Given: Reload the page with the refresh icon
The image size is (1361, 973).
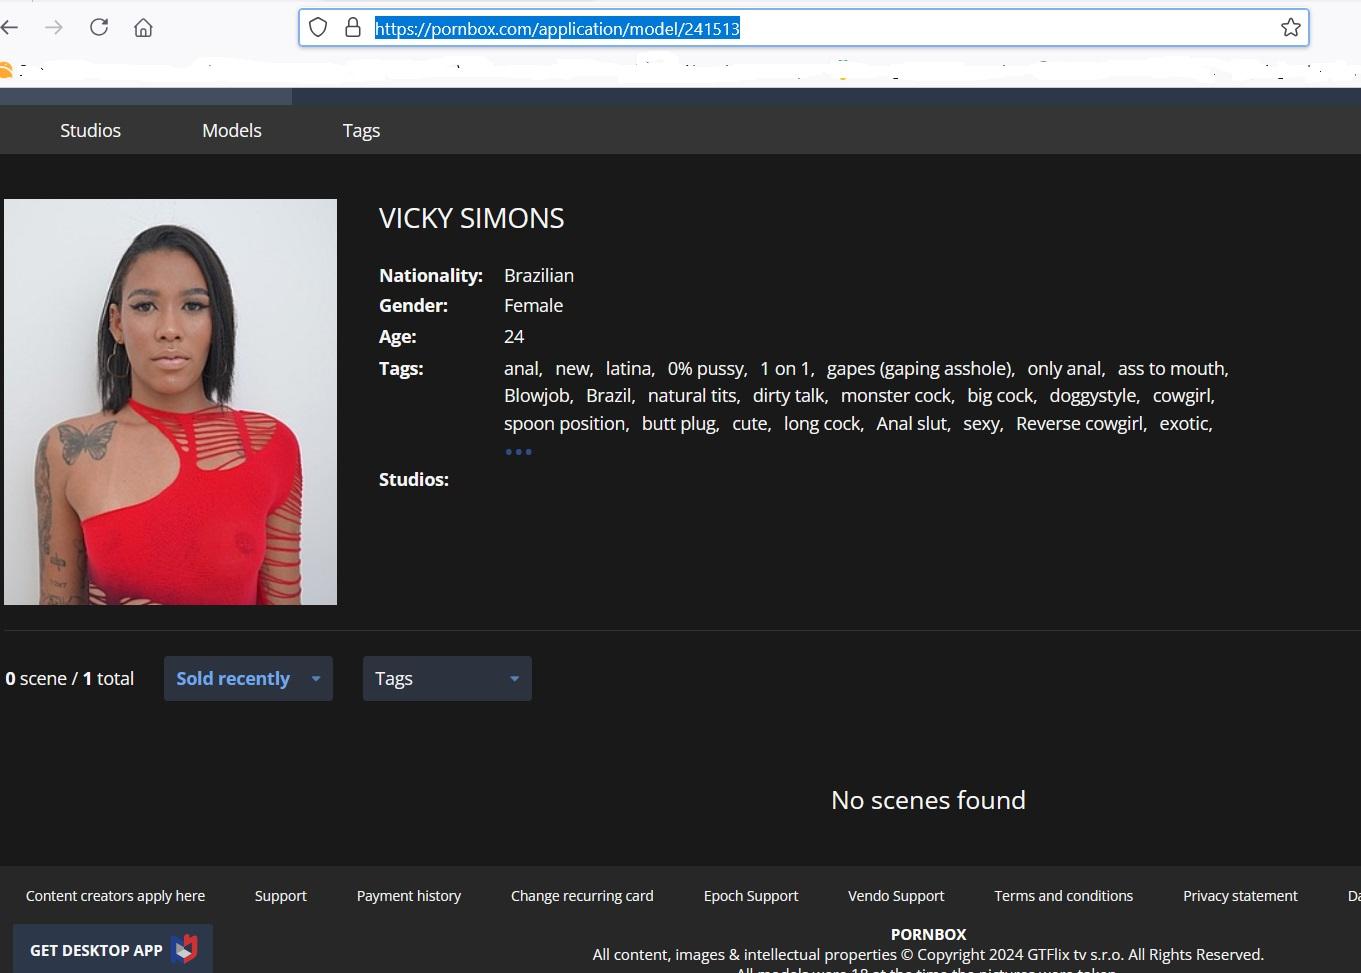Looking at the screenshot, I should pyautogui.click(x=99, y=27).
